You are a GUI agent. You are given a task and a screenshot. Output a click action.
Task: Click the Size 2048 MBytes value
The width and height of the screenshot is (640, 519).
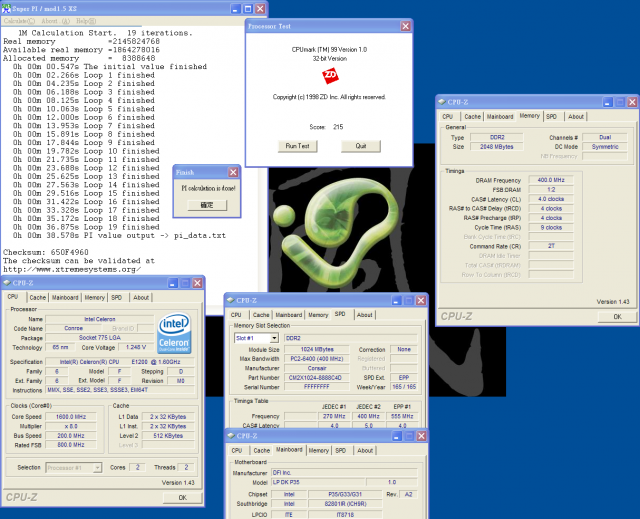point(496,146)
